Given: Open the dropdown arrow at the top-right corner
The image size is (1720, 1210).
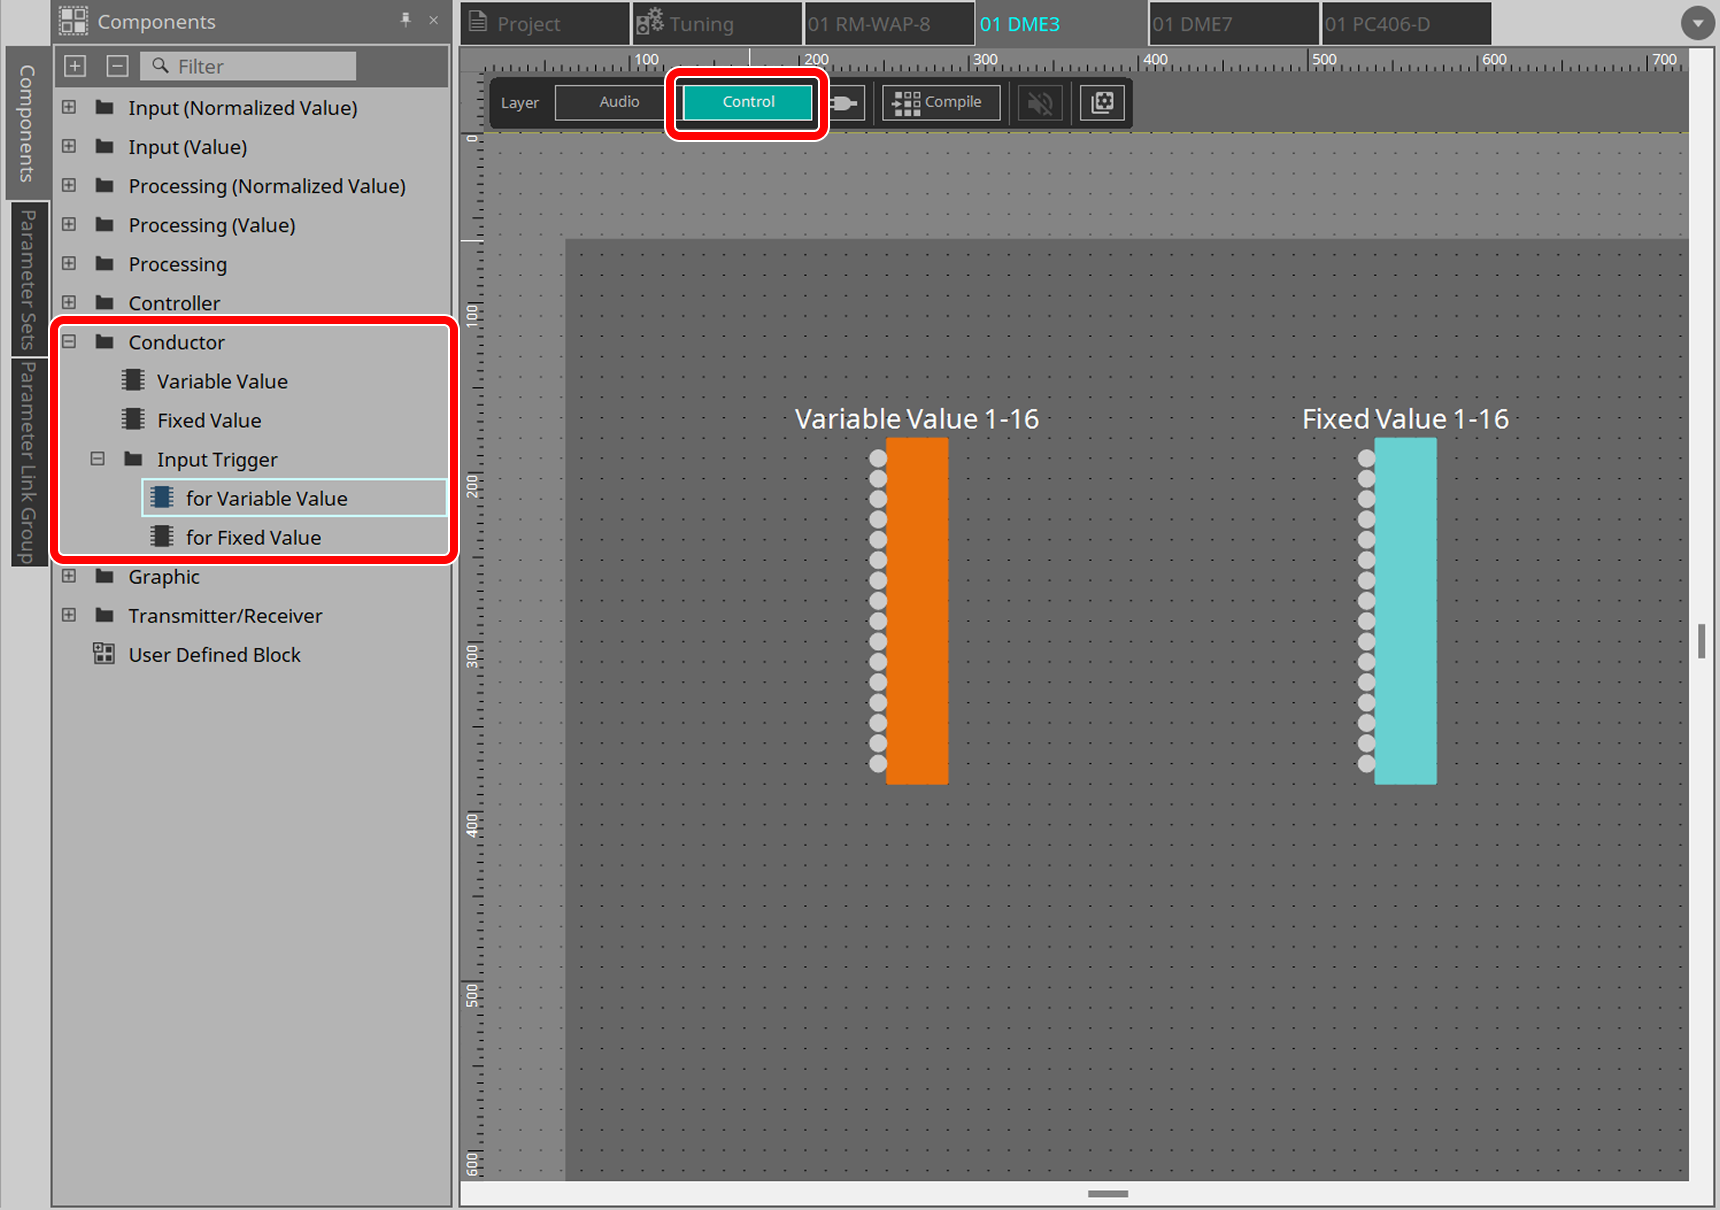Looking at the screenshot, I should pyautogui.click(x=1697, y=23).
